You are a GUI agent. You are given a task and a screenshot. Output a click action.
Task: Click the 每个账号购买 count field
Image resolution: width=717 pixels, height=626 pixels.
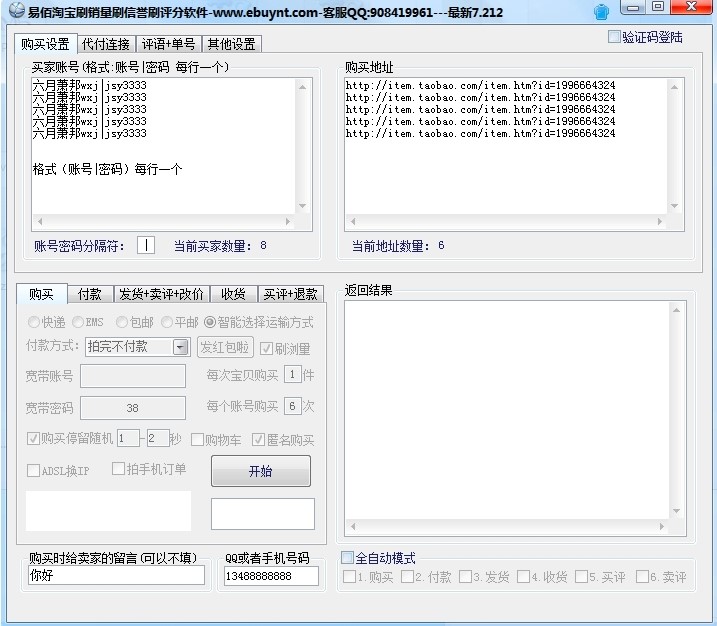tap(293, 406)
